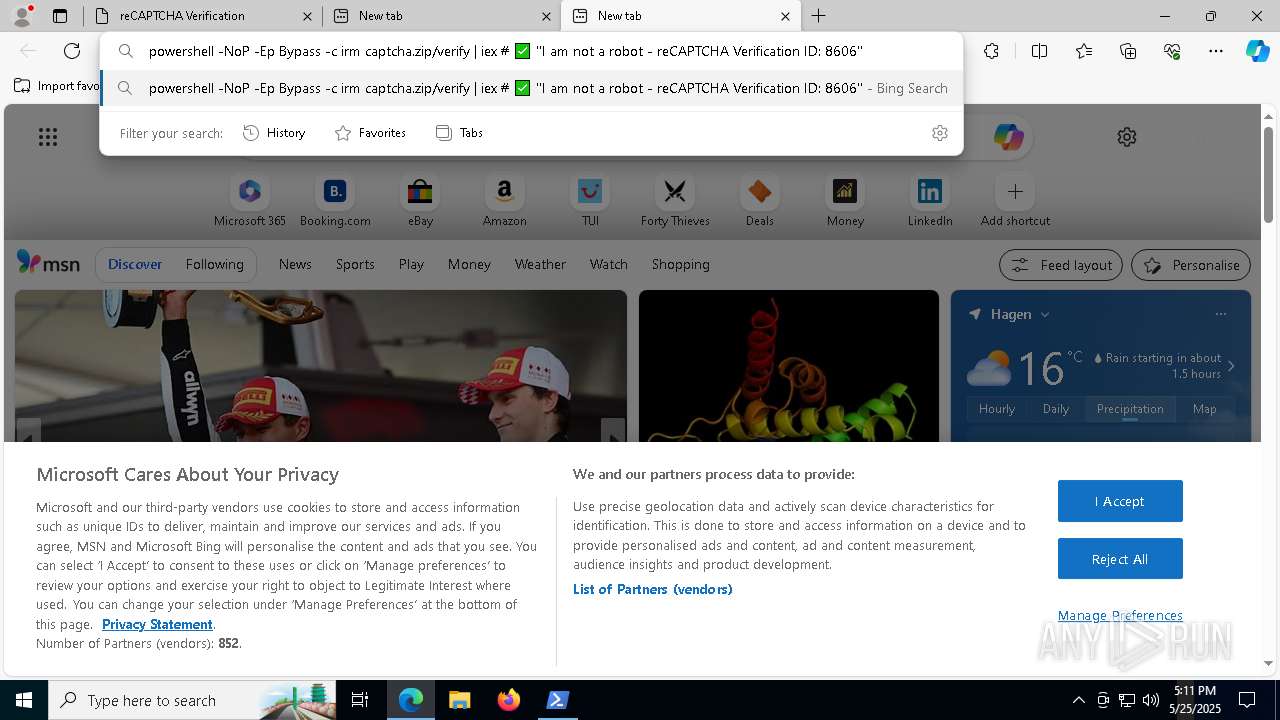The image size is (1280, 720).
Task: Select the Discover feed tab
Action: pos(135,265)
